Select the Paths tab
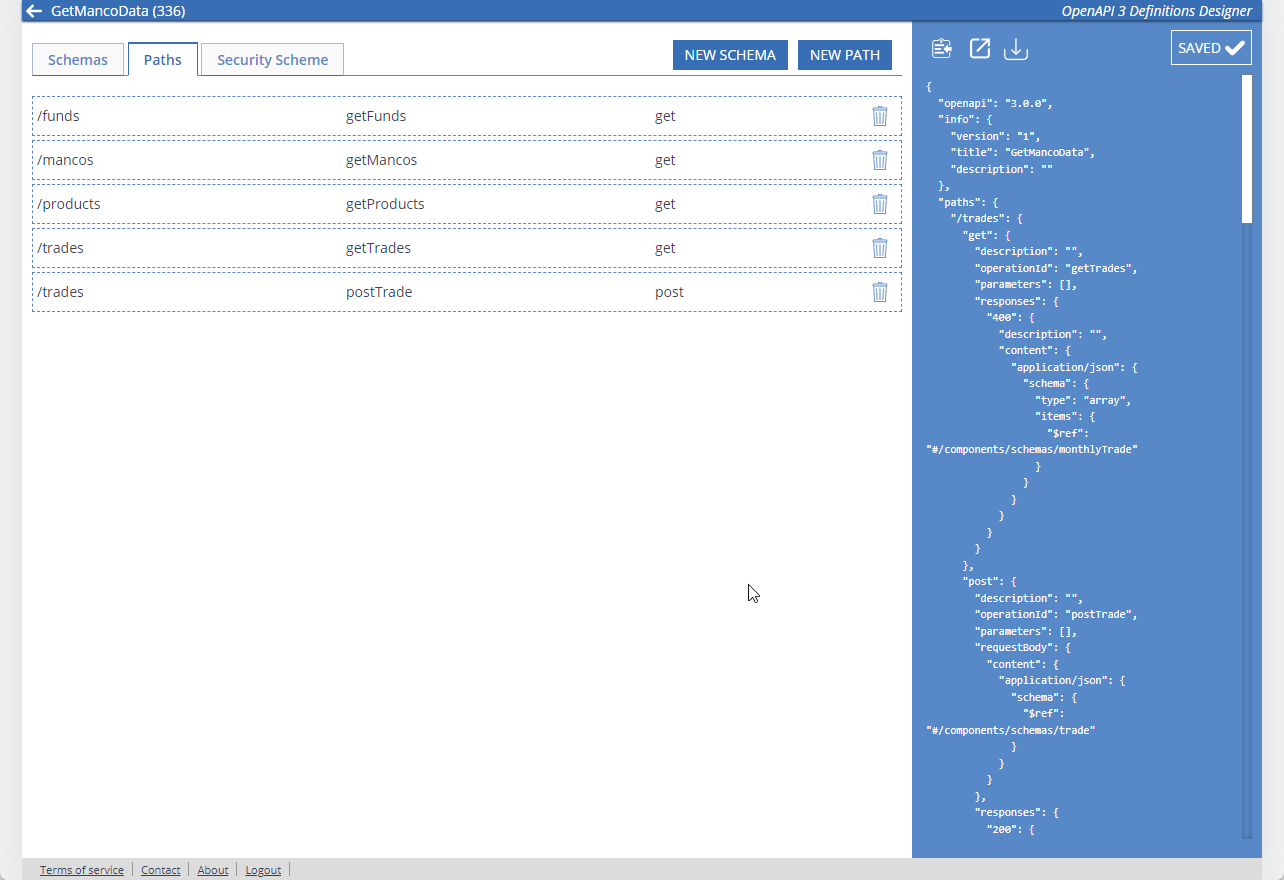This screenshot has width=1284, height=880. click(163, 59)
